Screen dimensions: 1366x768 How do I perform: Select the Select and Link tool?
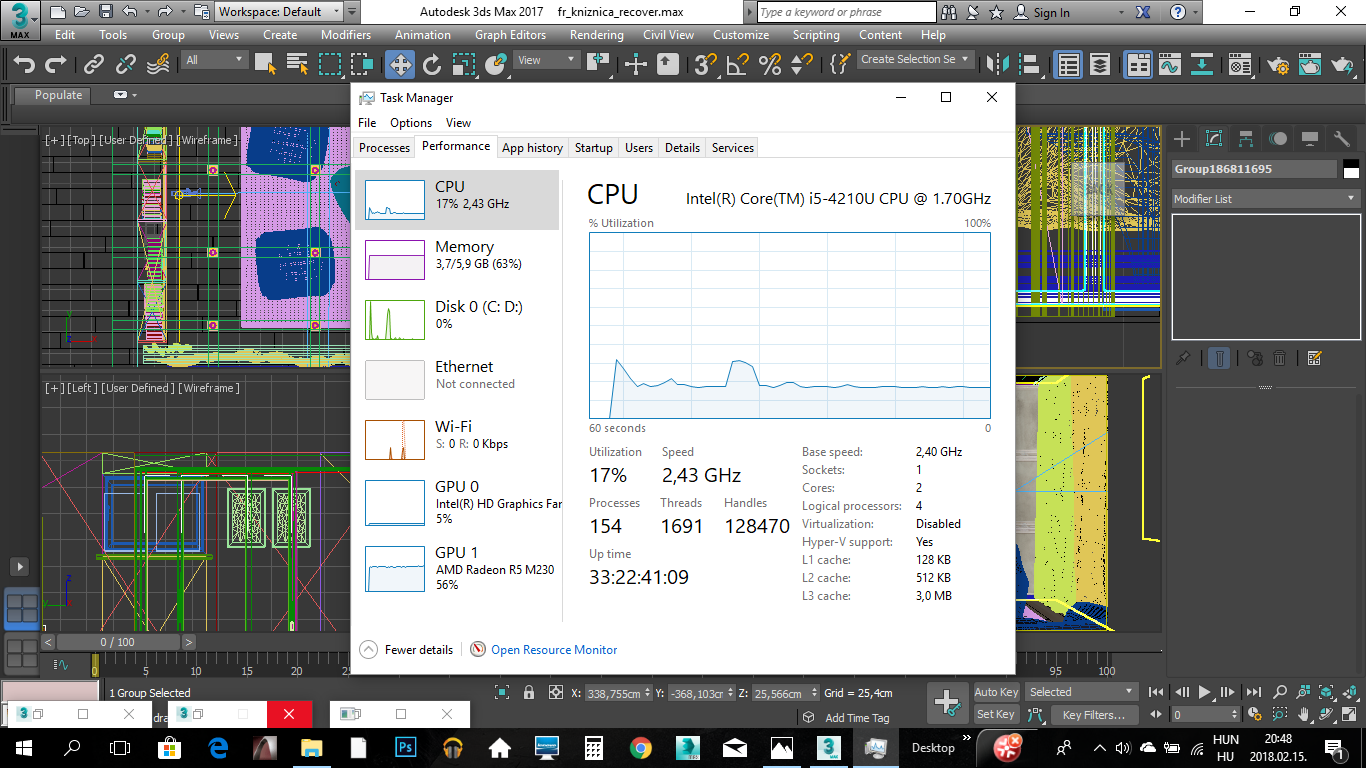(94, 65)
